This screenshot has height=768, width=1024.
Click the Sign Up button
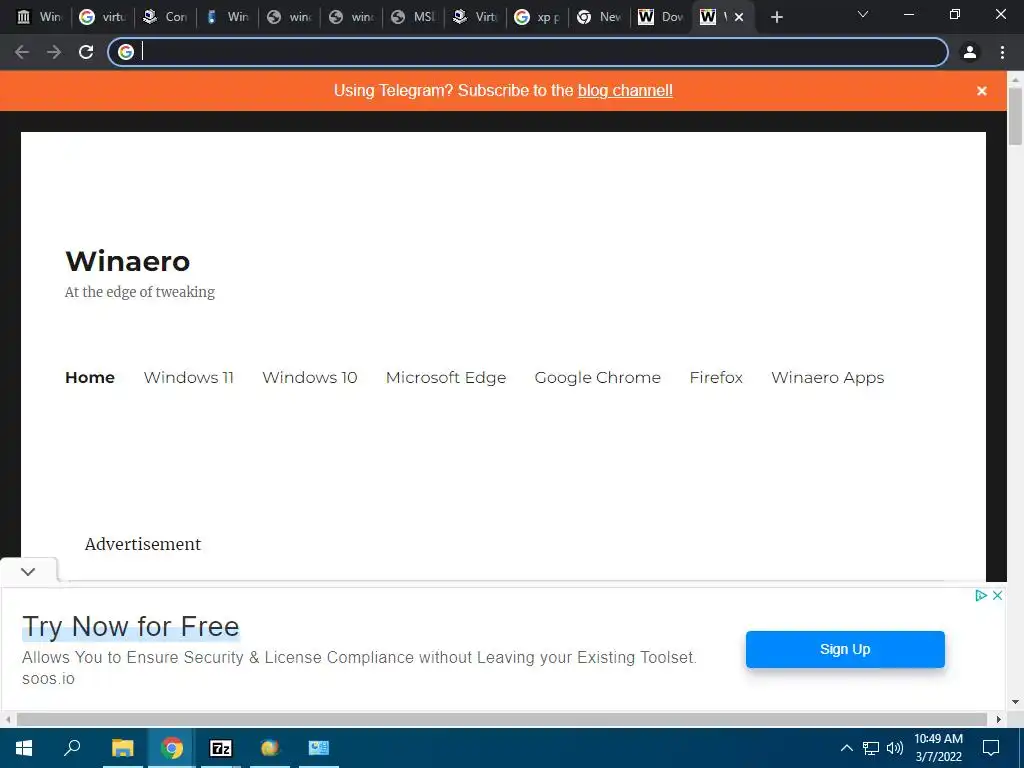click(x=845, y=649)
